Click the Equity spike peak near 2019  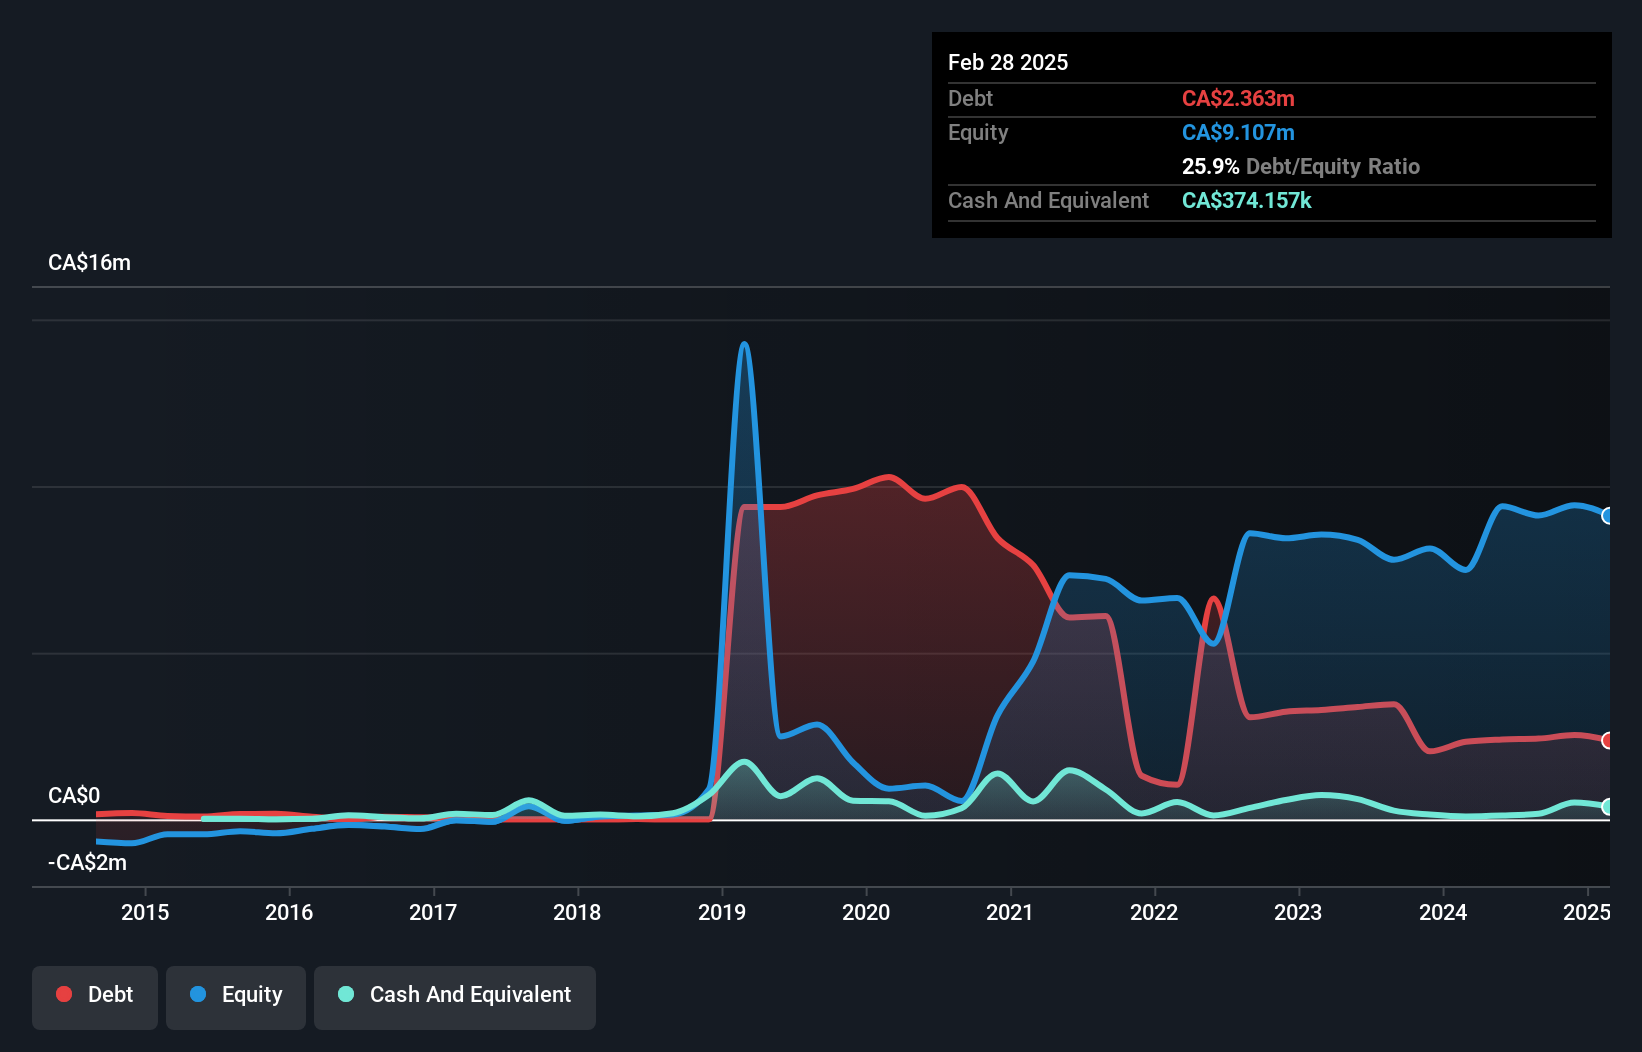(x=744, y=345)
